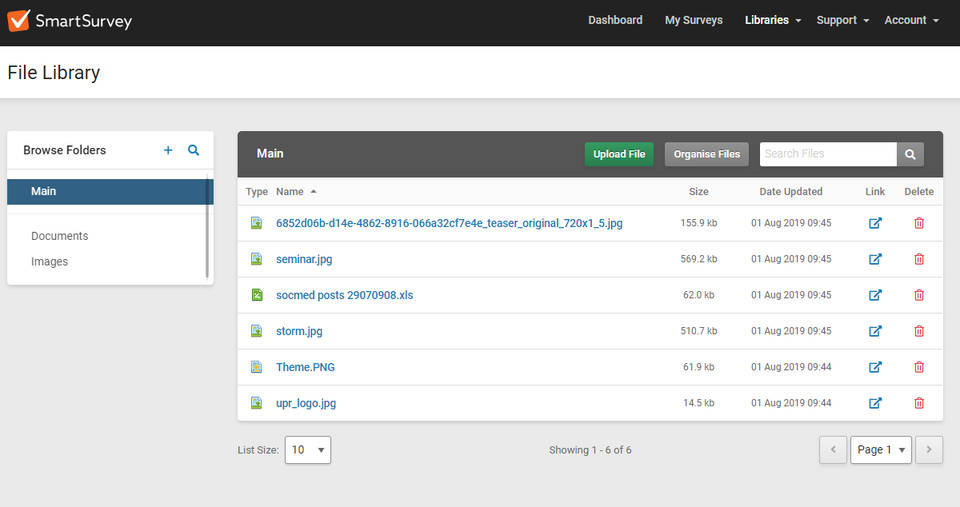Click the file type icon for socmed posts xls
The height and width of the screenshot is (507, 960).
coord(256,295)
